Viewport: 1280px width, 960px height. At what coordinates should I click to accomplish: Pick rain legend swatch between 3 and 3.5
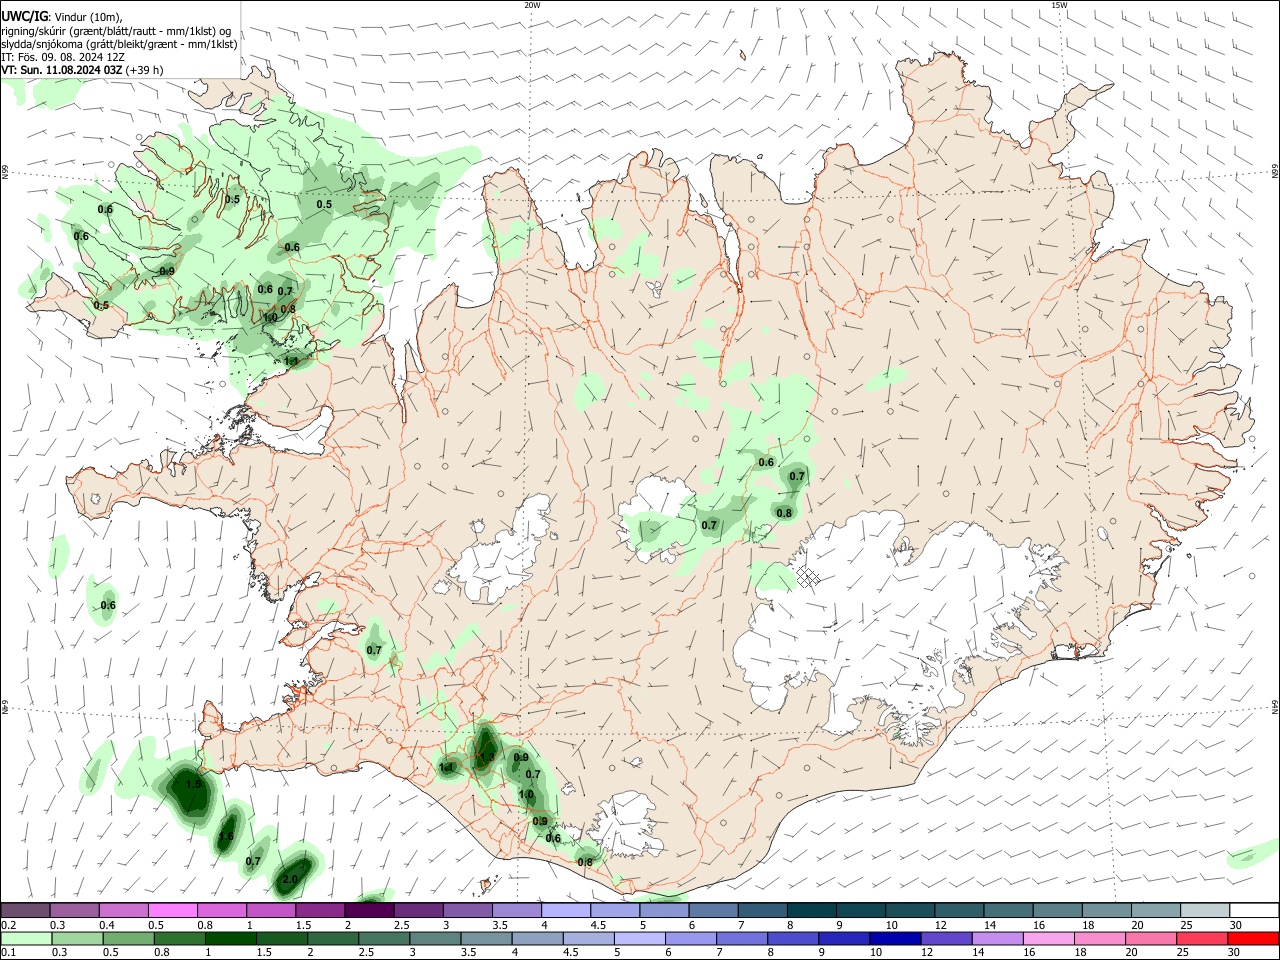tap(435, 939)
